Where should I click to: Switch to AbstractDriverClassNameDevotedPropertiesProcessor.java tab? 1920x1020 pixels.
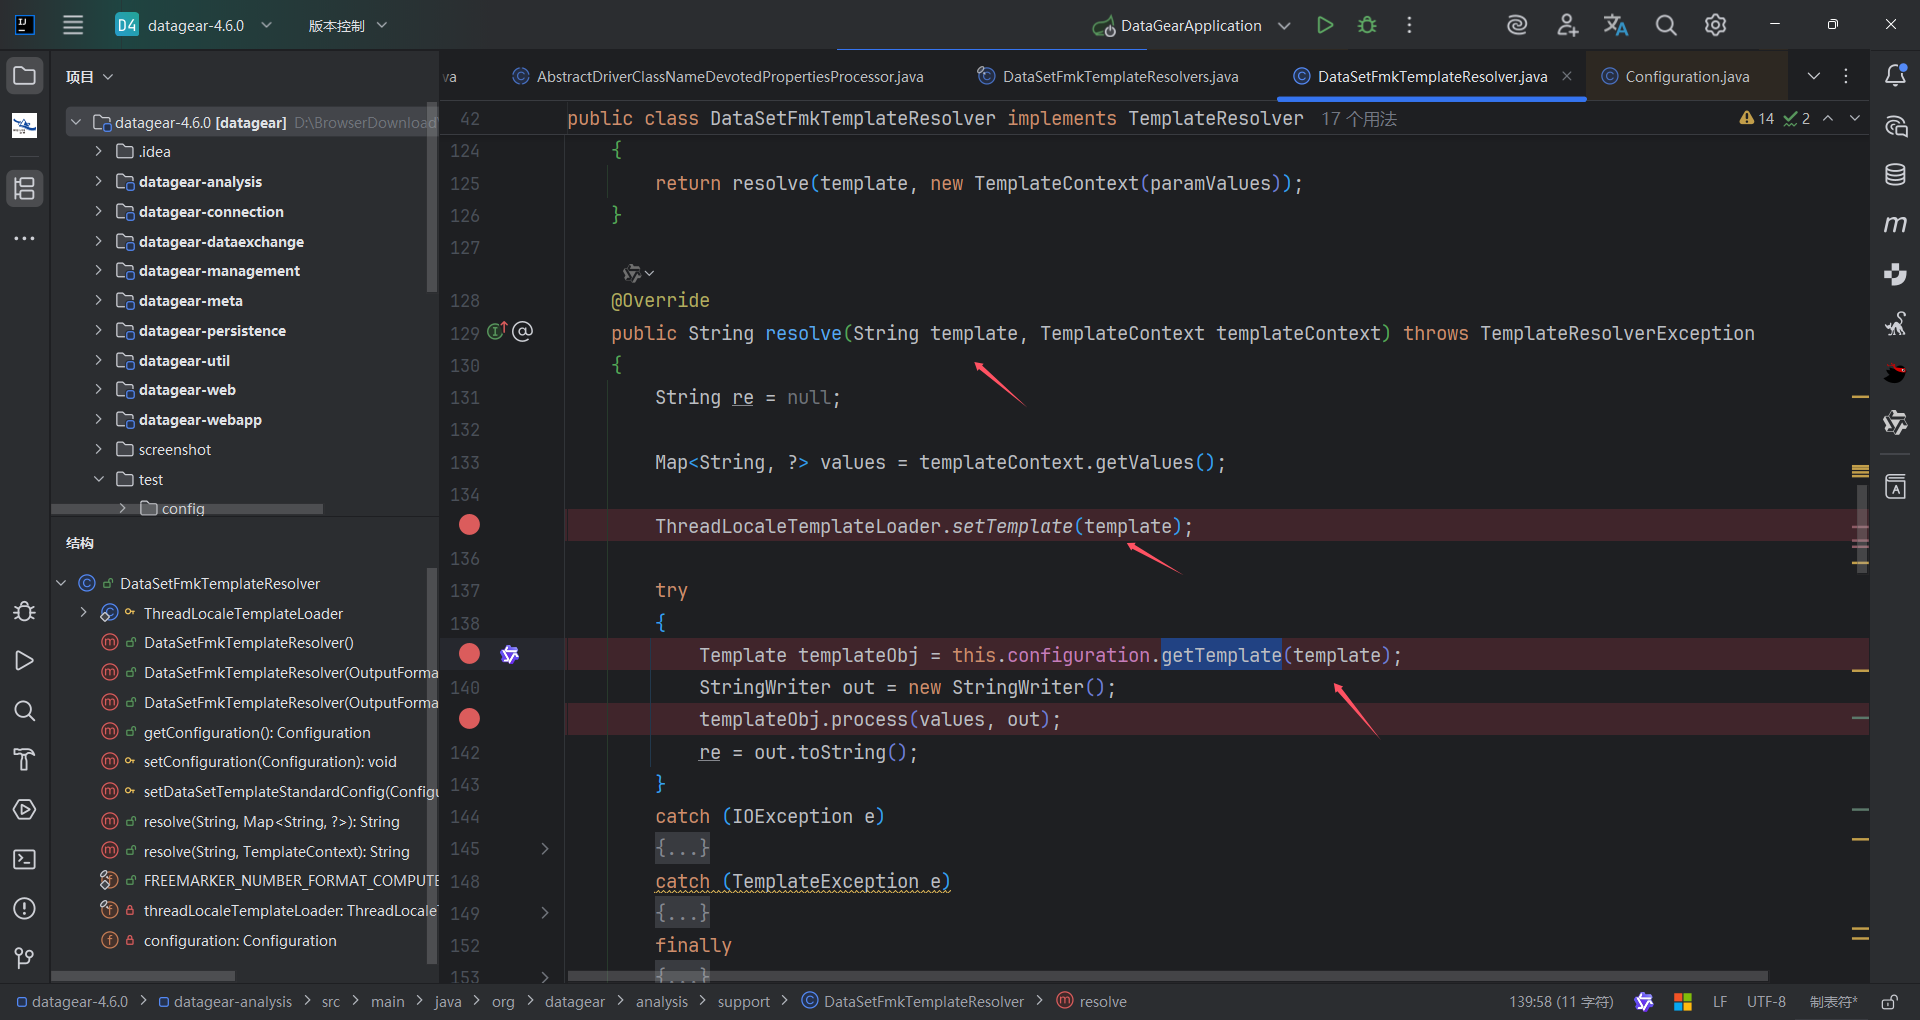718,77
